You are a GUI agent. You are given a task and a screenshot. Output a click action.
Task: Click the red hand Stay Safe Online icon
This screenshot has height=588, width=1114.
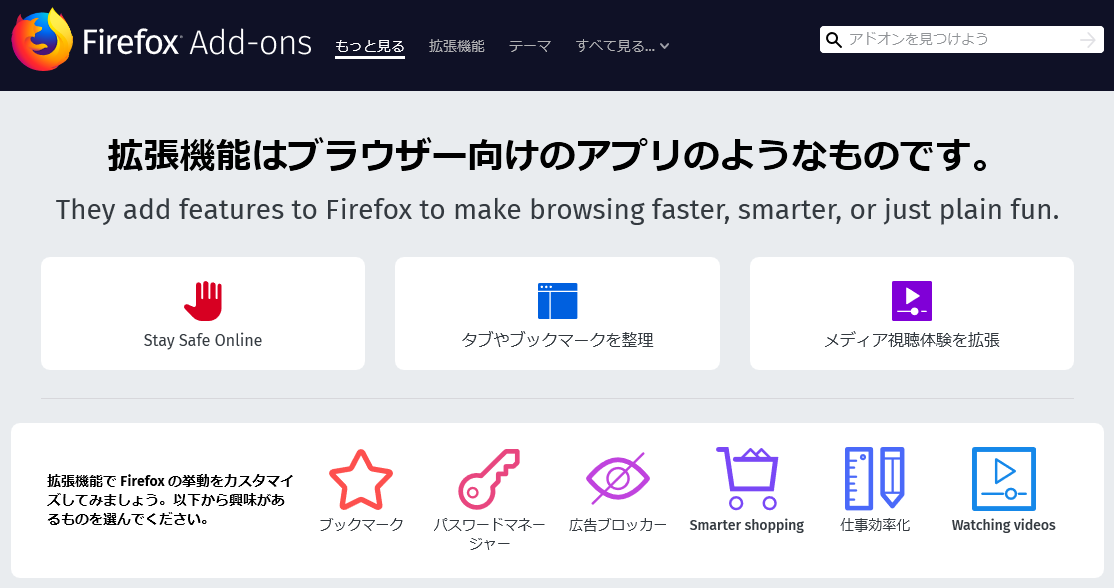[203, 301]
